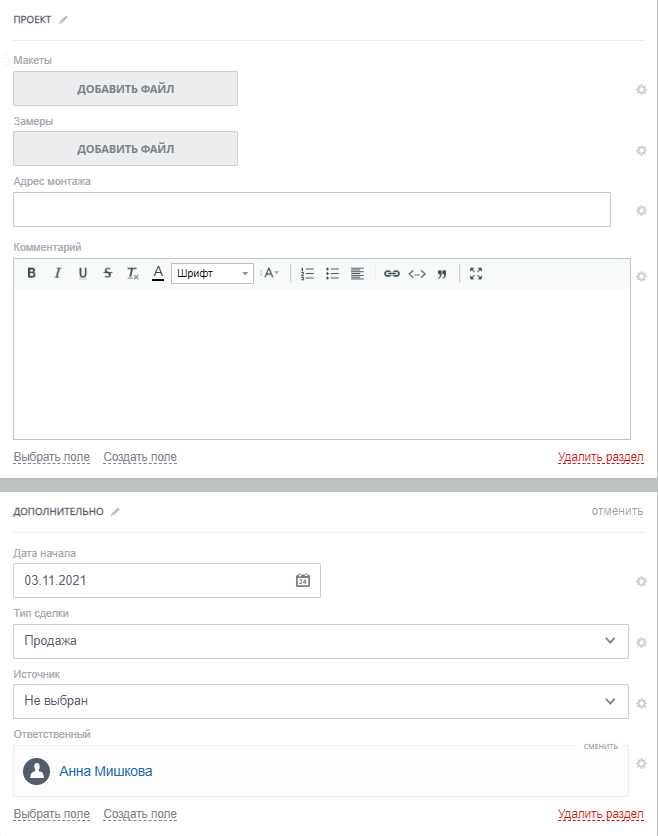Insert a link in the comment
Image resolution: width=658 pixels, height=836 pixels.
391,274
